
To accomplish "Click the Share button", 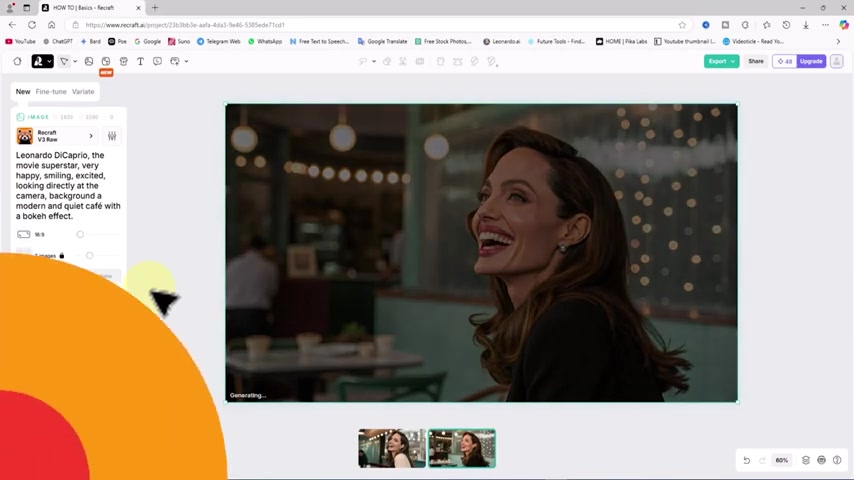I will click(x=756, y=61).
